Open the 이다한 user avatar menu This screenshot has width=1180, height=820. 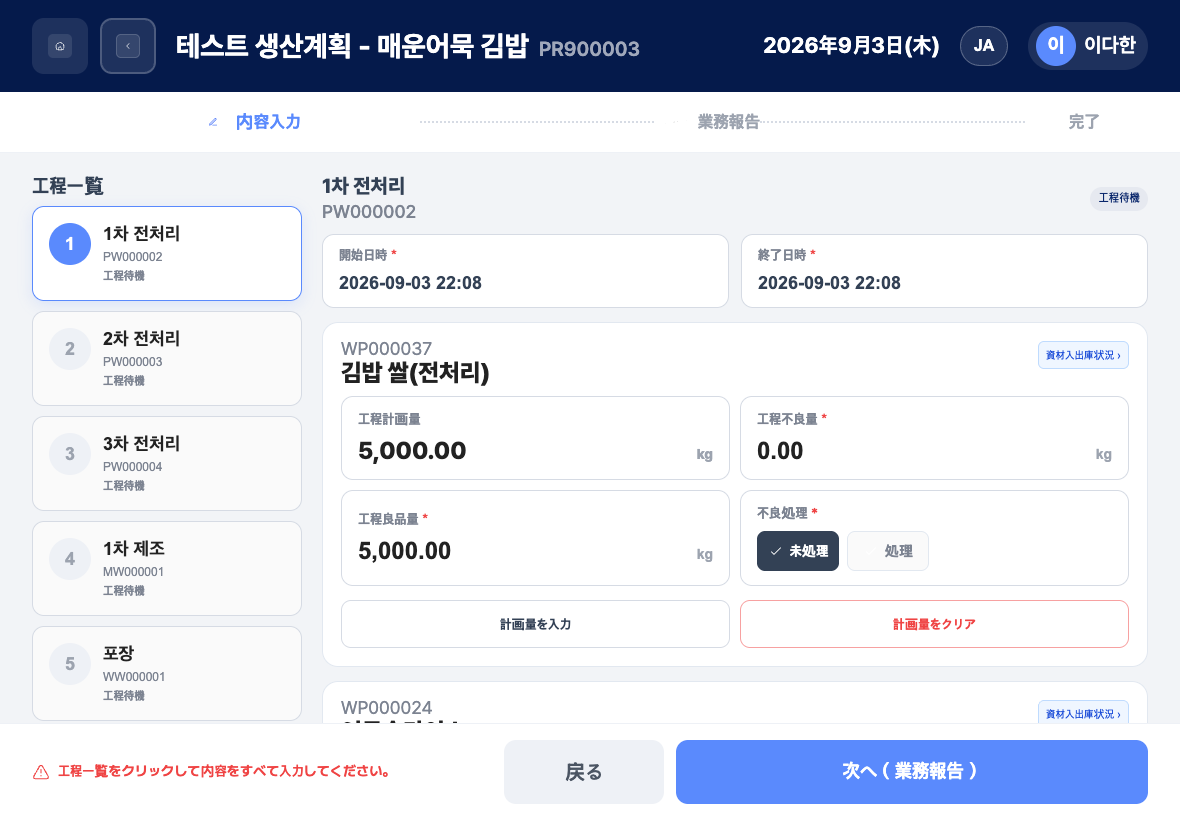pyautogui.click(x=1087, y=46)
